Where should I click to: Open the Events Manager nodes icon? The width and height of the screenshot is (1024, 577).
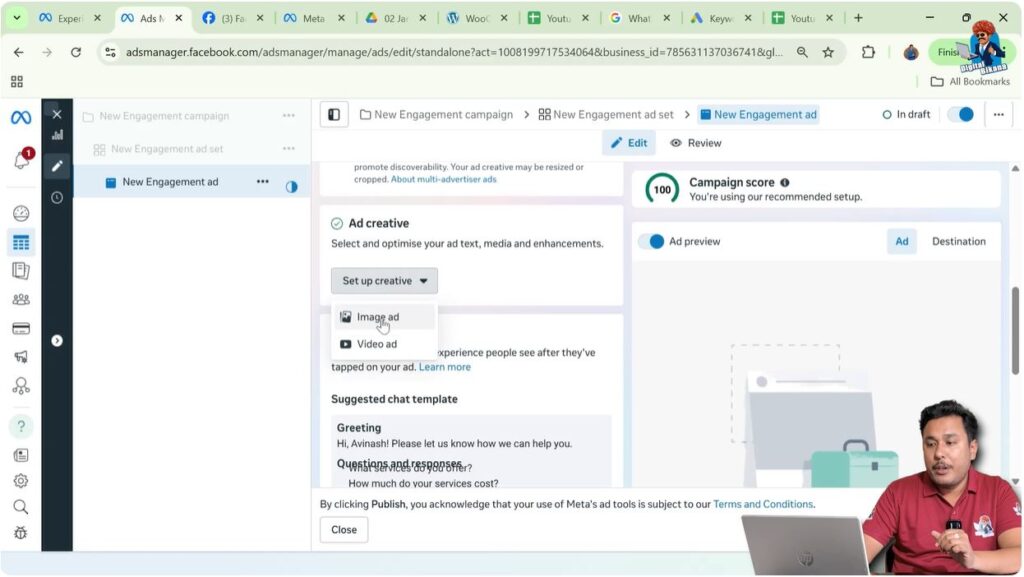tap(21, 385)
